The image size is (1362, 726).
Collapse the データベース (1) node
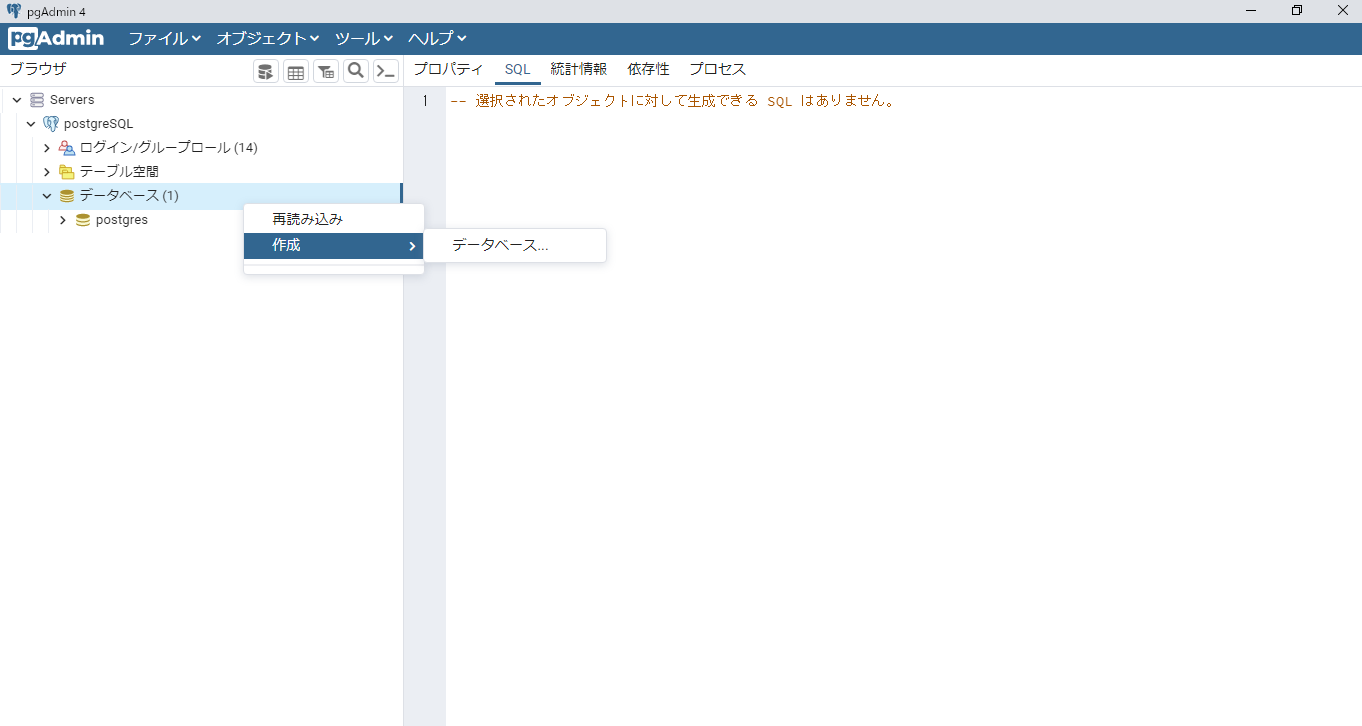point(46,196)
